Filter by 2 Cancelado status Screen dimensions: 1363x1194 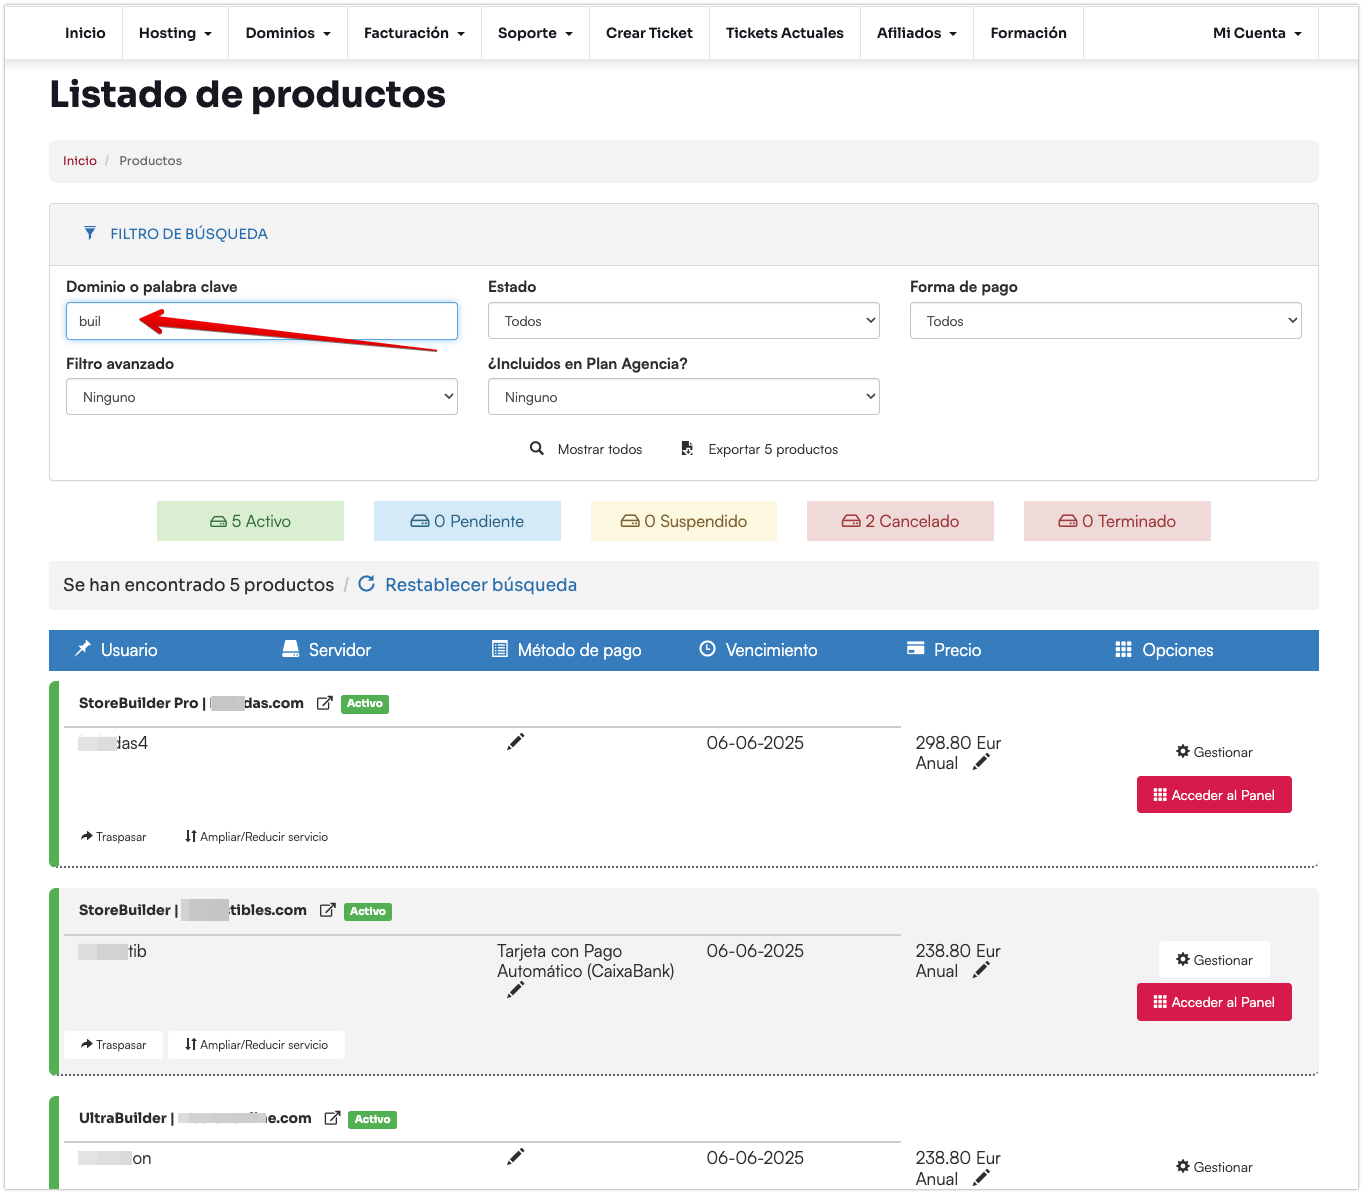click(900, 521)
